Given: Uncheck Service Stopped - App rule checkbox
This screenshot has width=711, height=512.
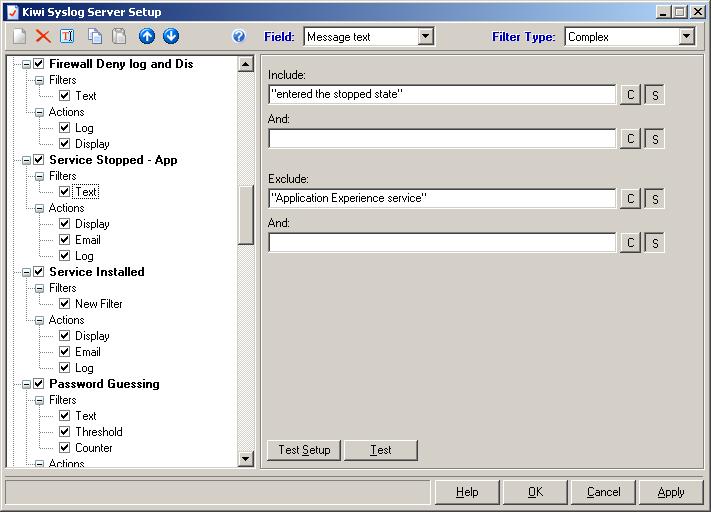Looking at the screenshot, I should pos(39,160).
